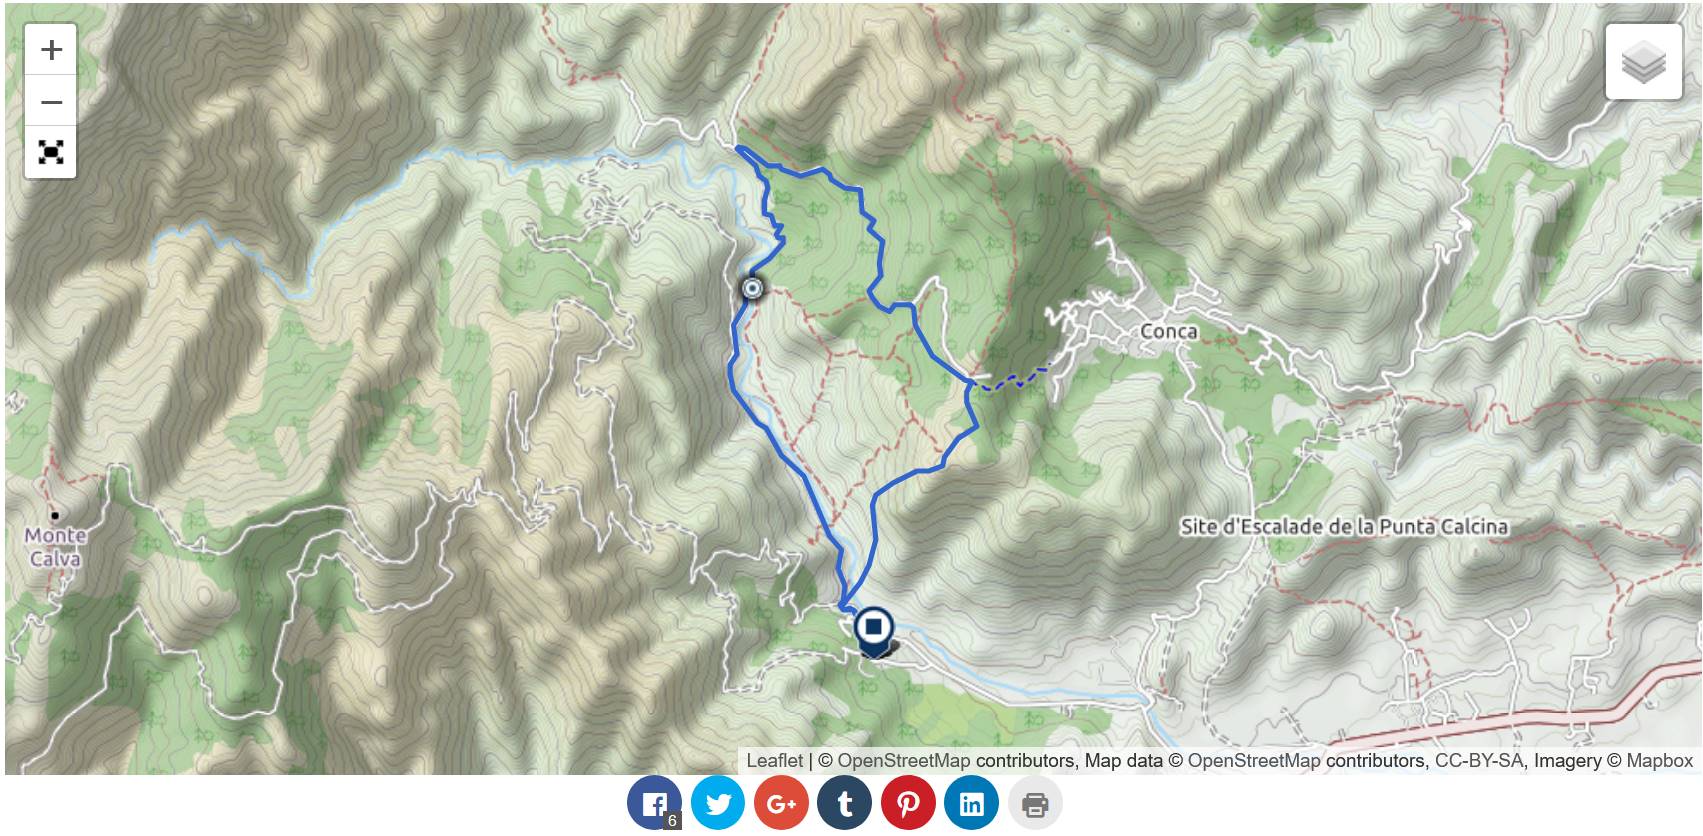Click Site d'Escalade de la Punta Calcina

[x=1344, y=526]
